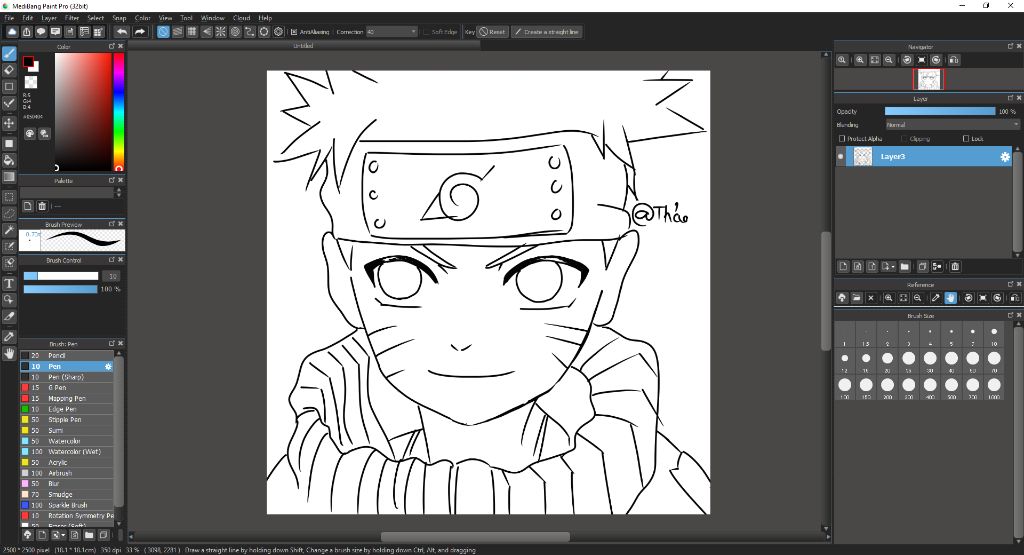Float the Navigator panel

[x=1010, y=46]
